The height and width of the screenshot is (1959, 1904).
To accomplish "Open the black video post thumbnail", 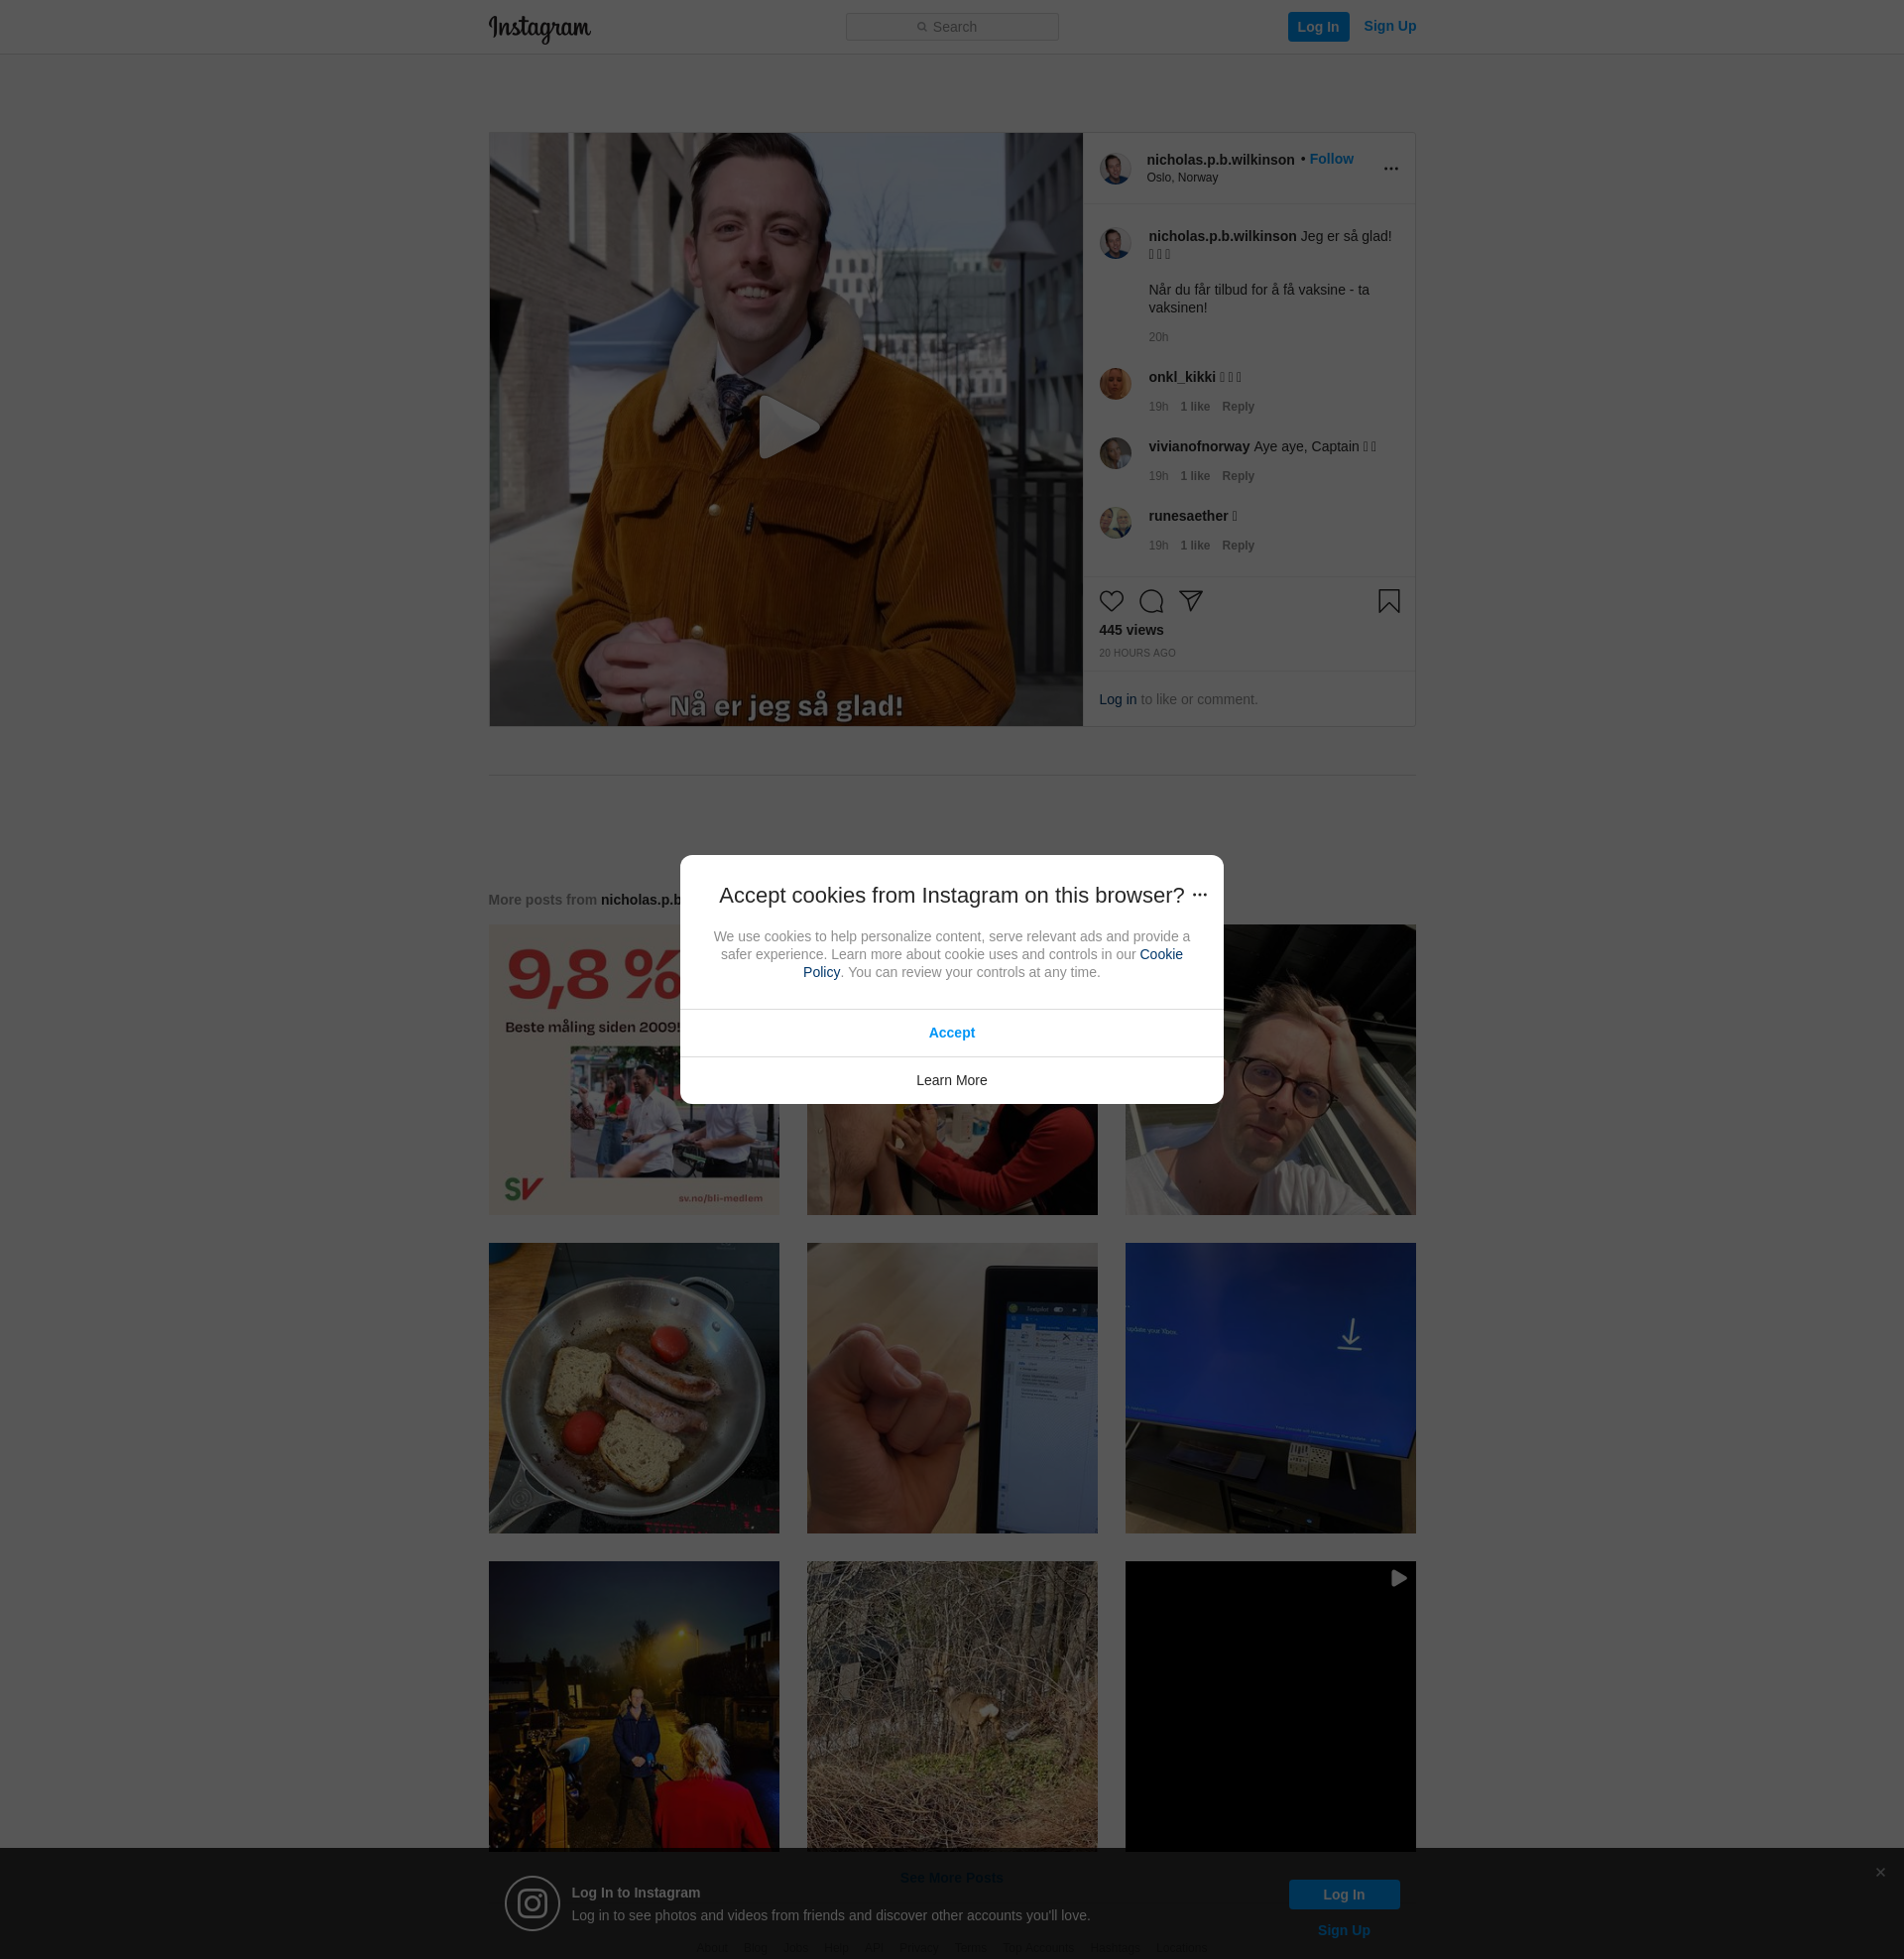I will [1270, 1705].
